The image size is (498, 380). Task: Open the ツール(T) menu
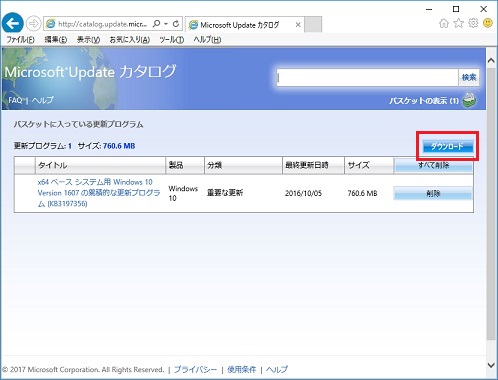click(x=171, y=40)
